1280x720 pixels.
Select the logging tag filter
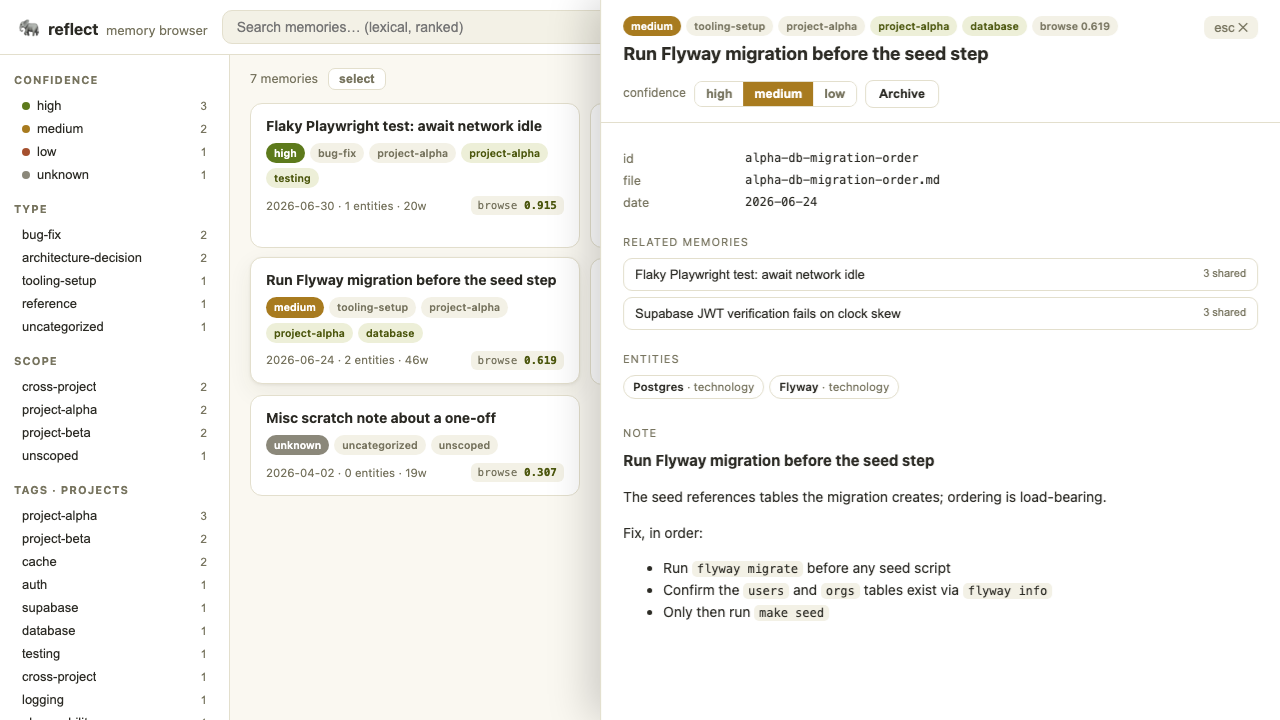[114, 700]
